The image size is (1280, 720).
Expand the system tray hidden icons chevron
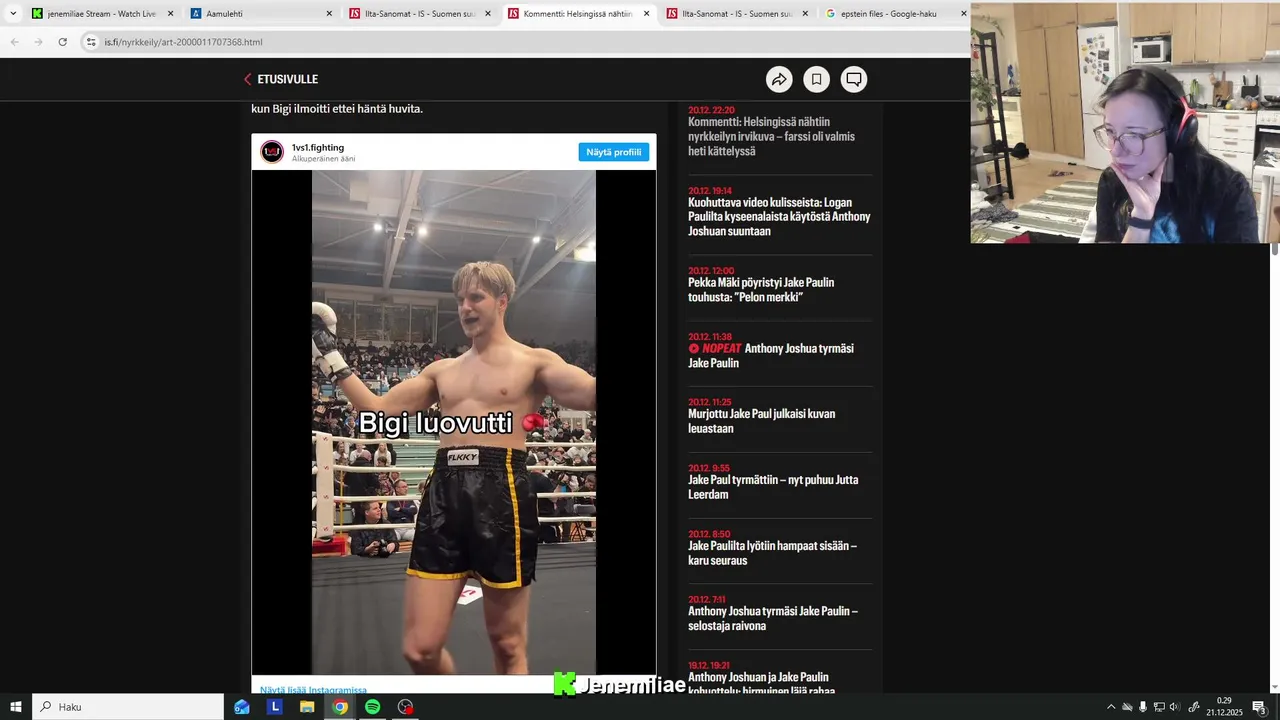1110,707
